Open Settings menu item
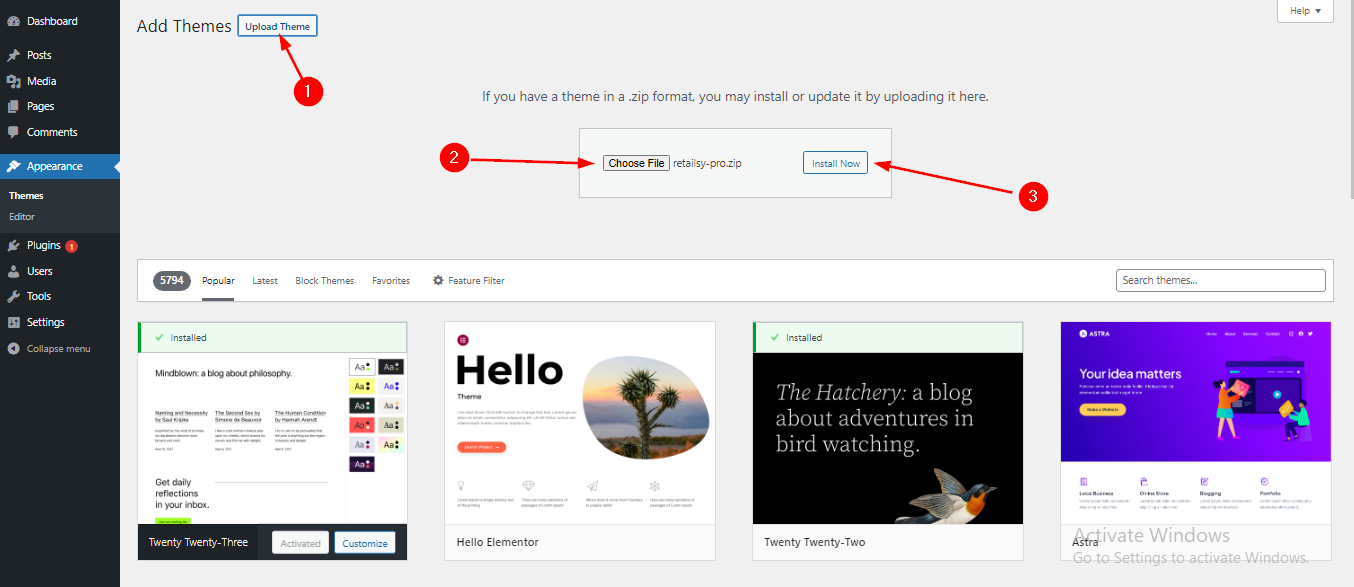Screen dimensions: 1354x587 60,322
